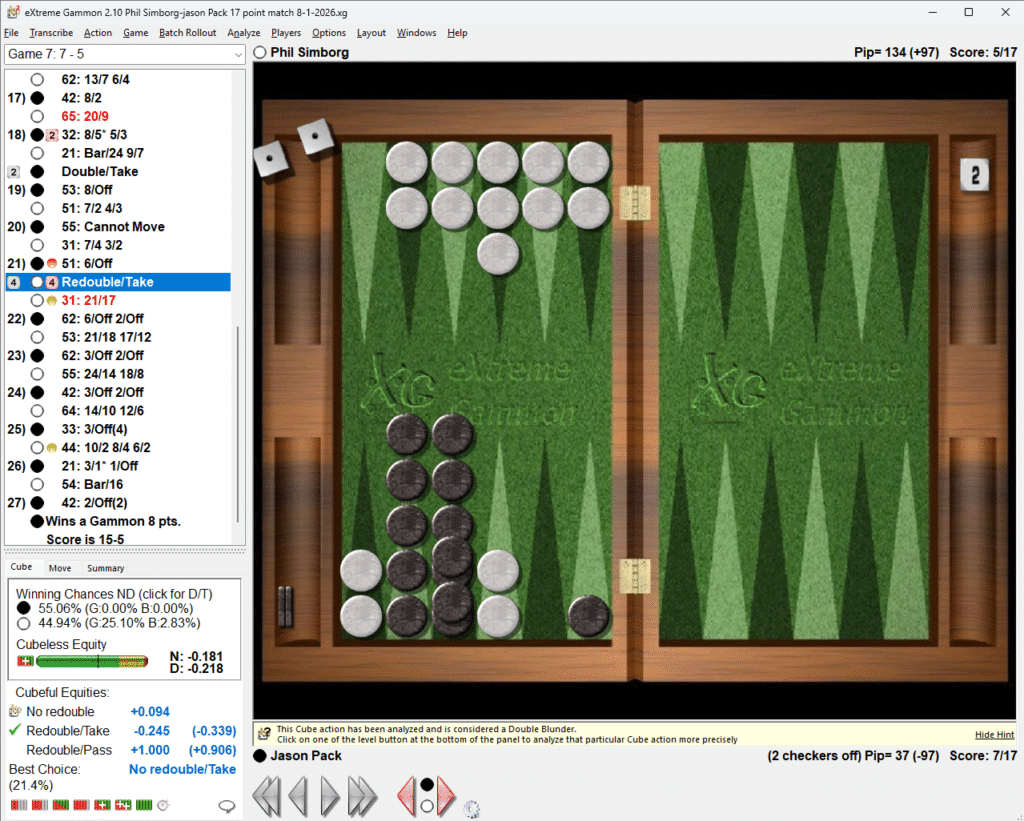Screen dimensions: 1024x821
Task: Jump to the last move with double-right arrow
Action: [x=362, y=796]
